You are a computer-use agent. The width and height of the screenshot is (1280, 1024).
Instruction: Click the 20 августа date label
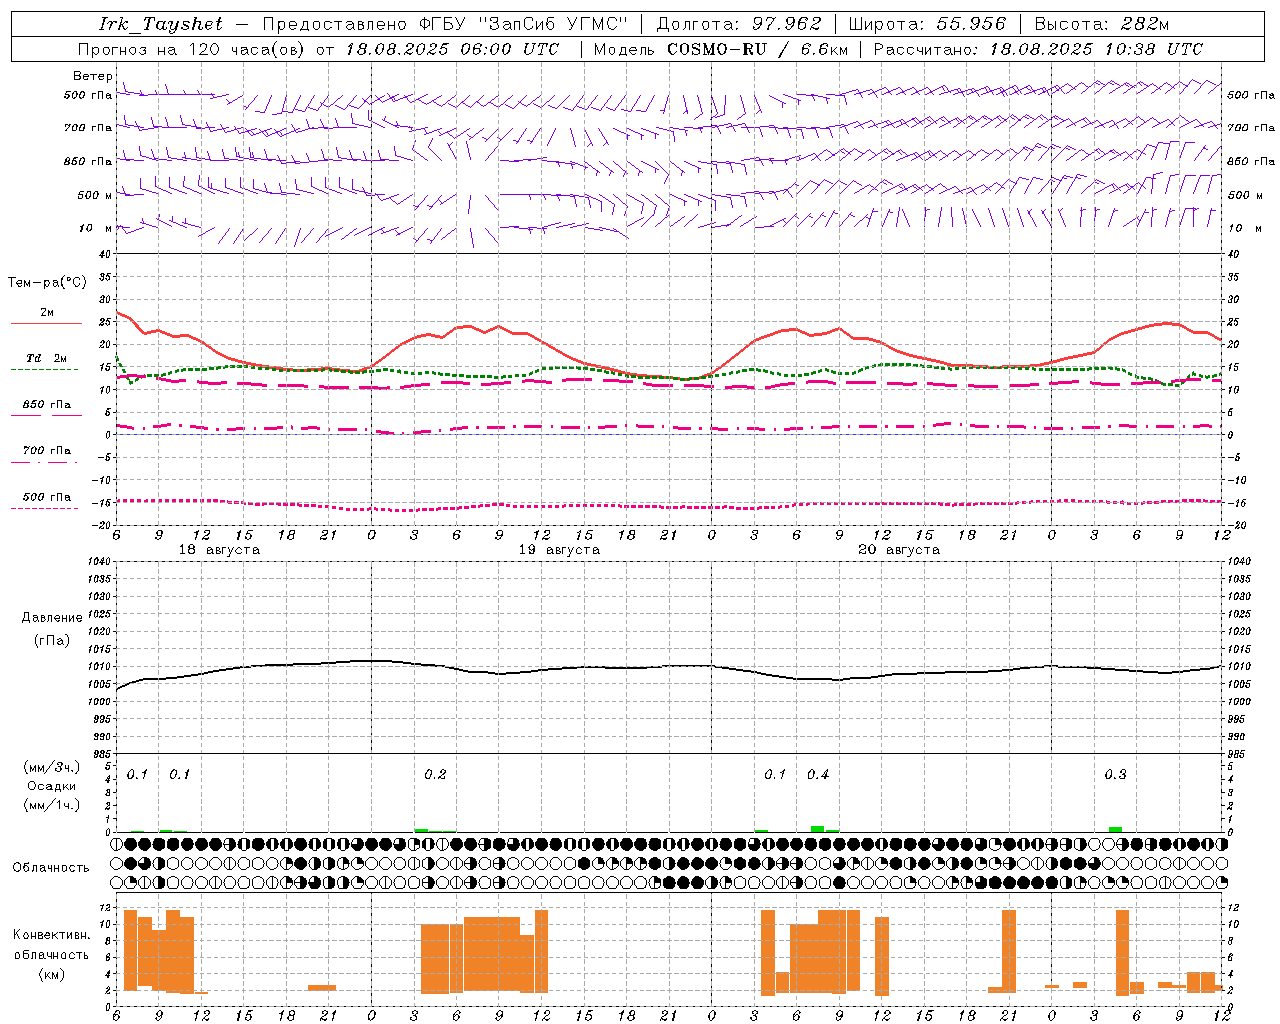point(899,550)
